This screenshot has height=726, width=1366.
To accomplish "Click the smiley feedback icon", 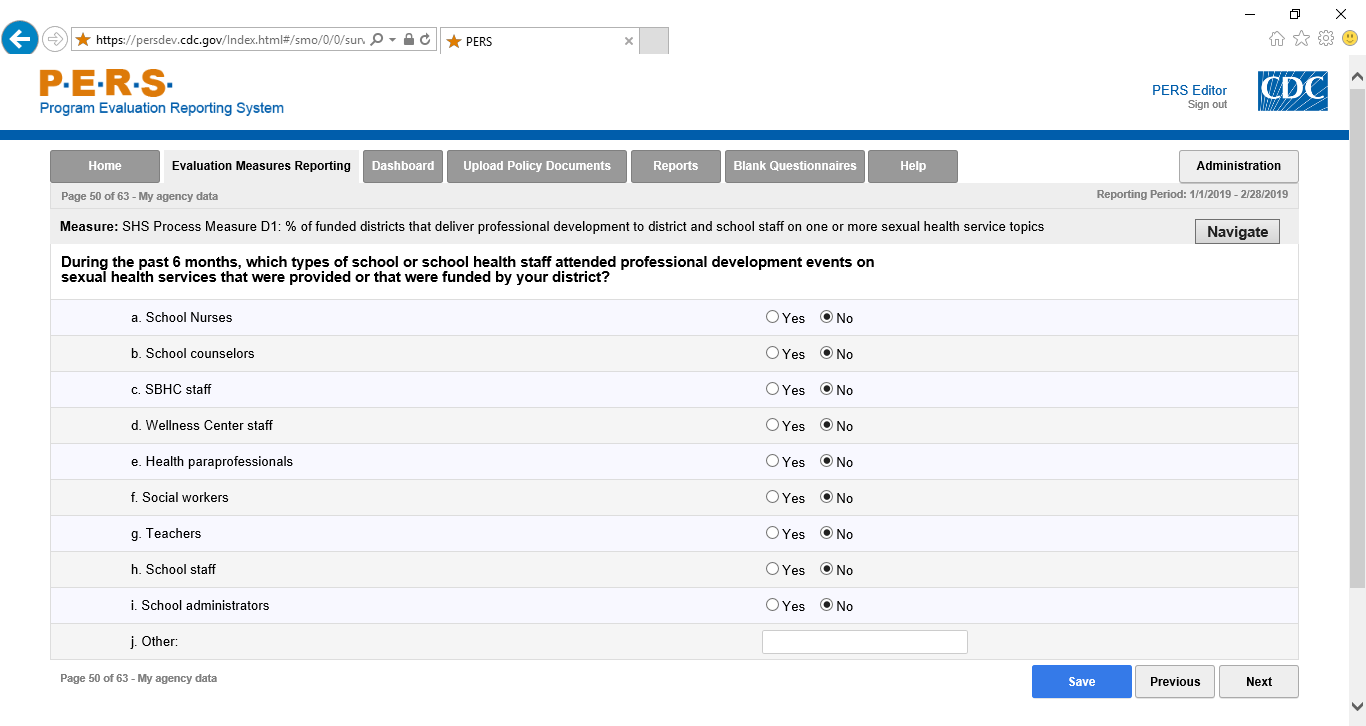I will pos(1349,39).
